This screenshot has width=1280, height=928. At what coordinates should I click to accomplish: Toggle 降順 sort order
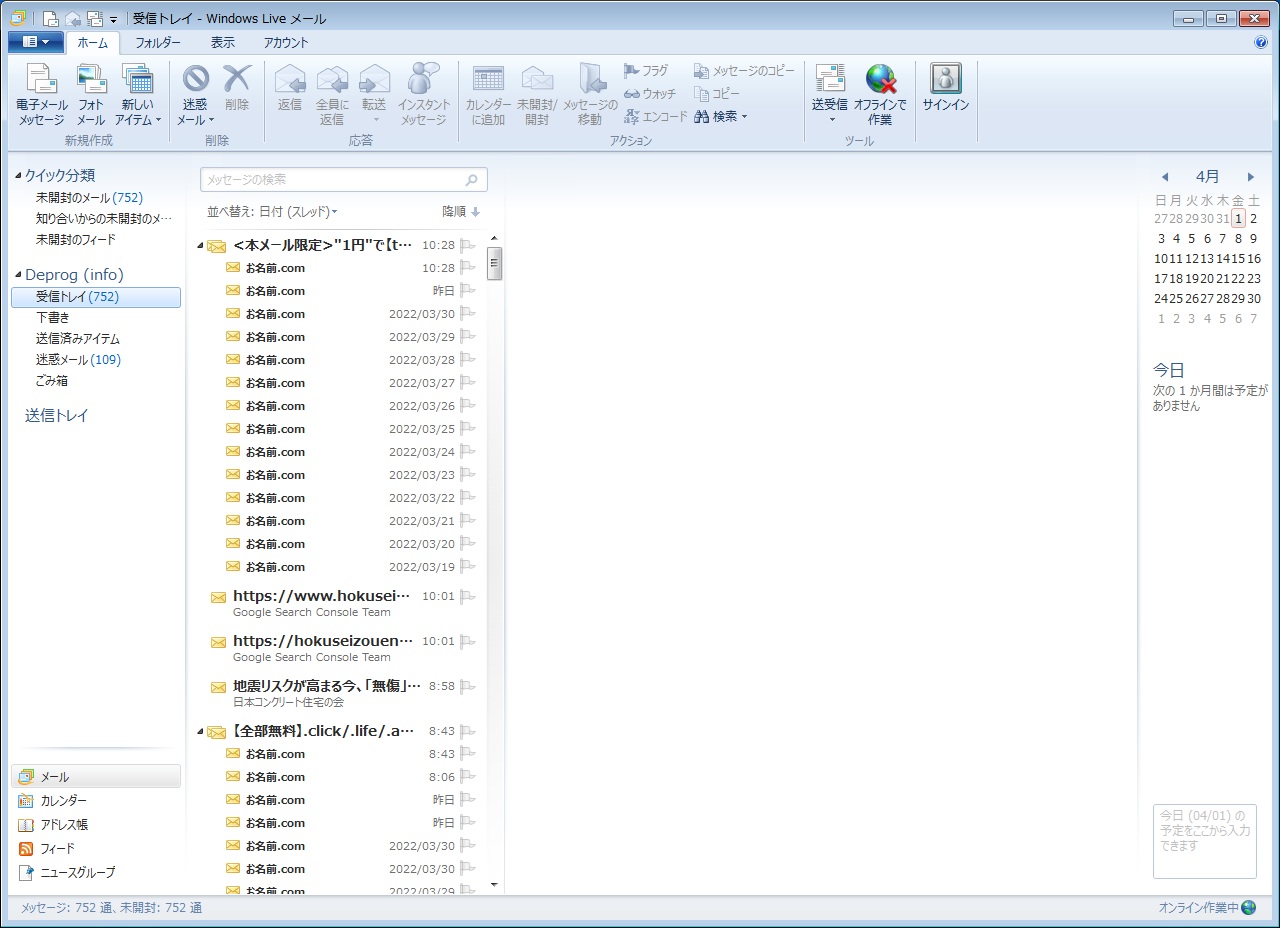(x=461, y=212)
